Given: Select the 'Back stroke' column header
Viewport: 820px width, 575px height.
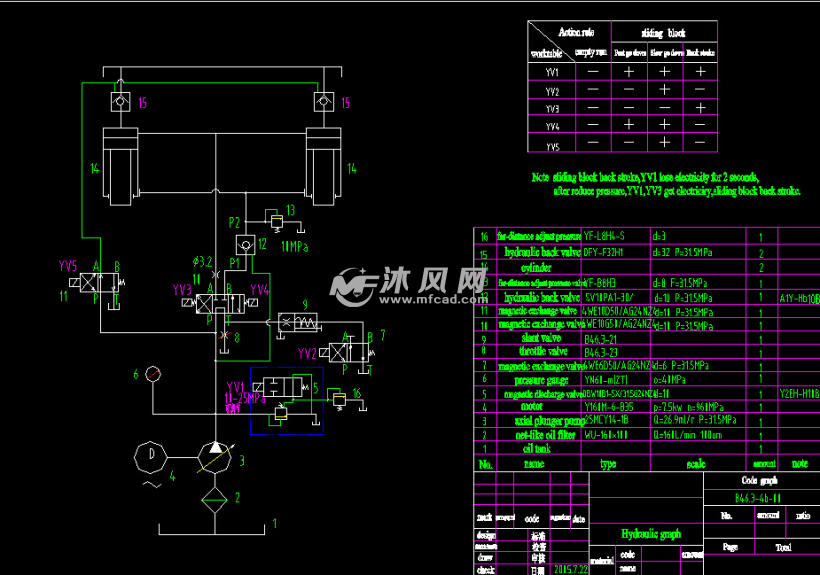Looking at the screenshot, I should pos(700,53).
